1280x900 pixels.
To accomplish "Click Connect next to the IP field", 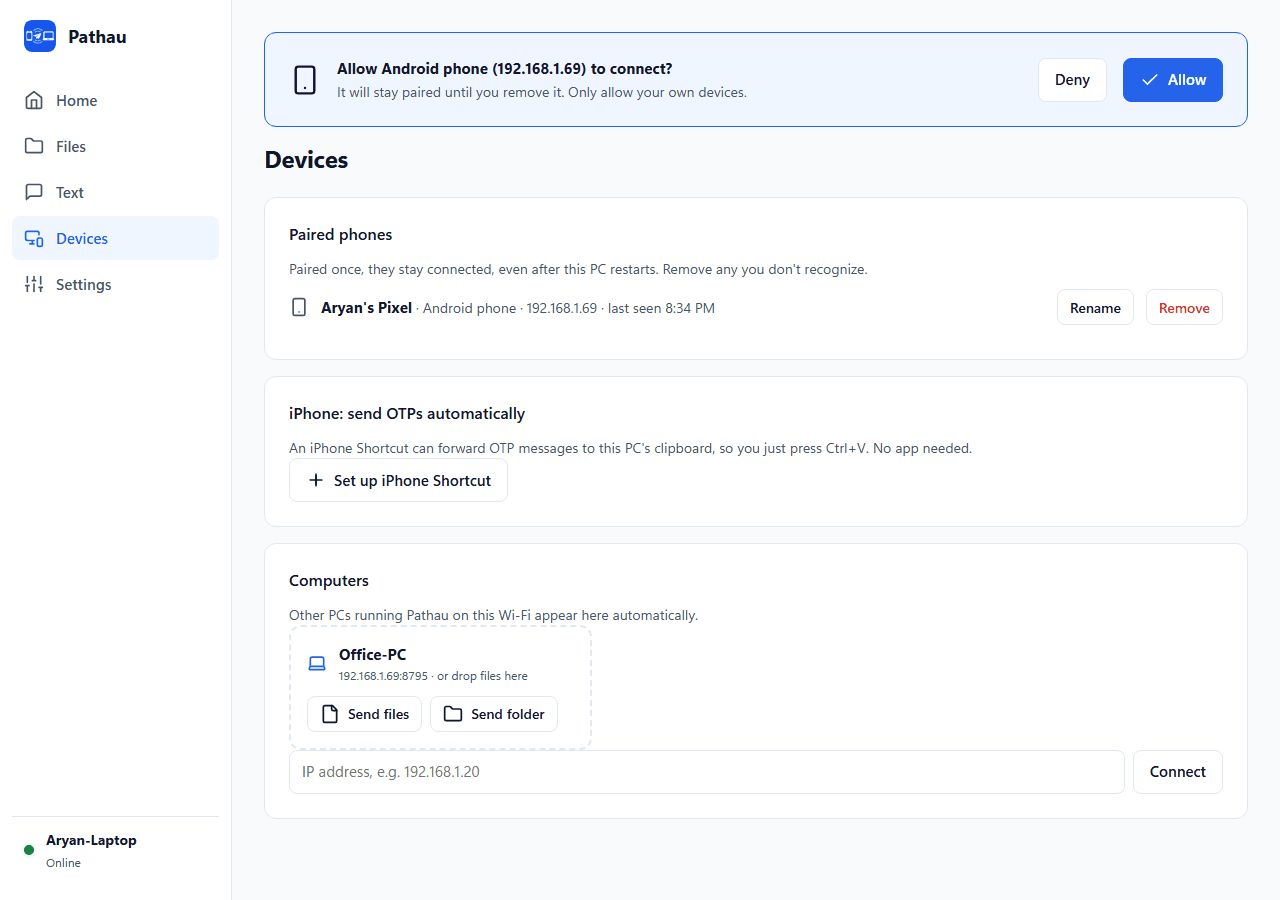I will click(1178, 772).
